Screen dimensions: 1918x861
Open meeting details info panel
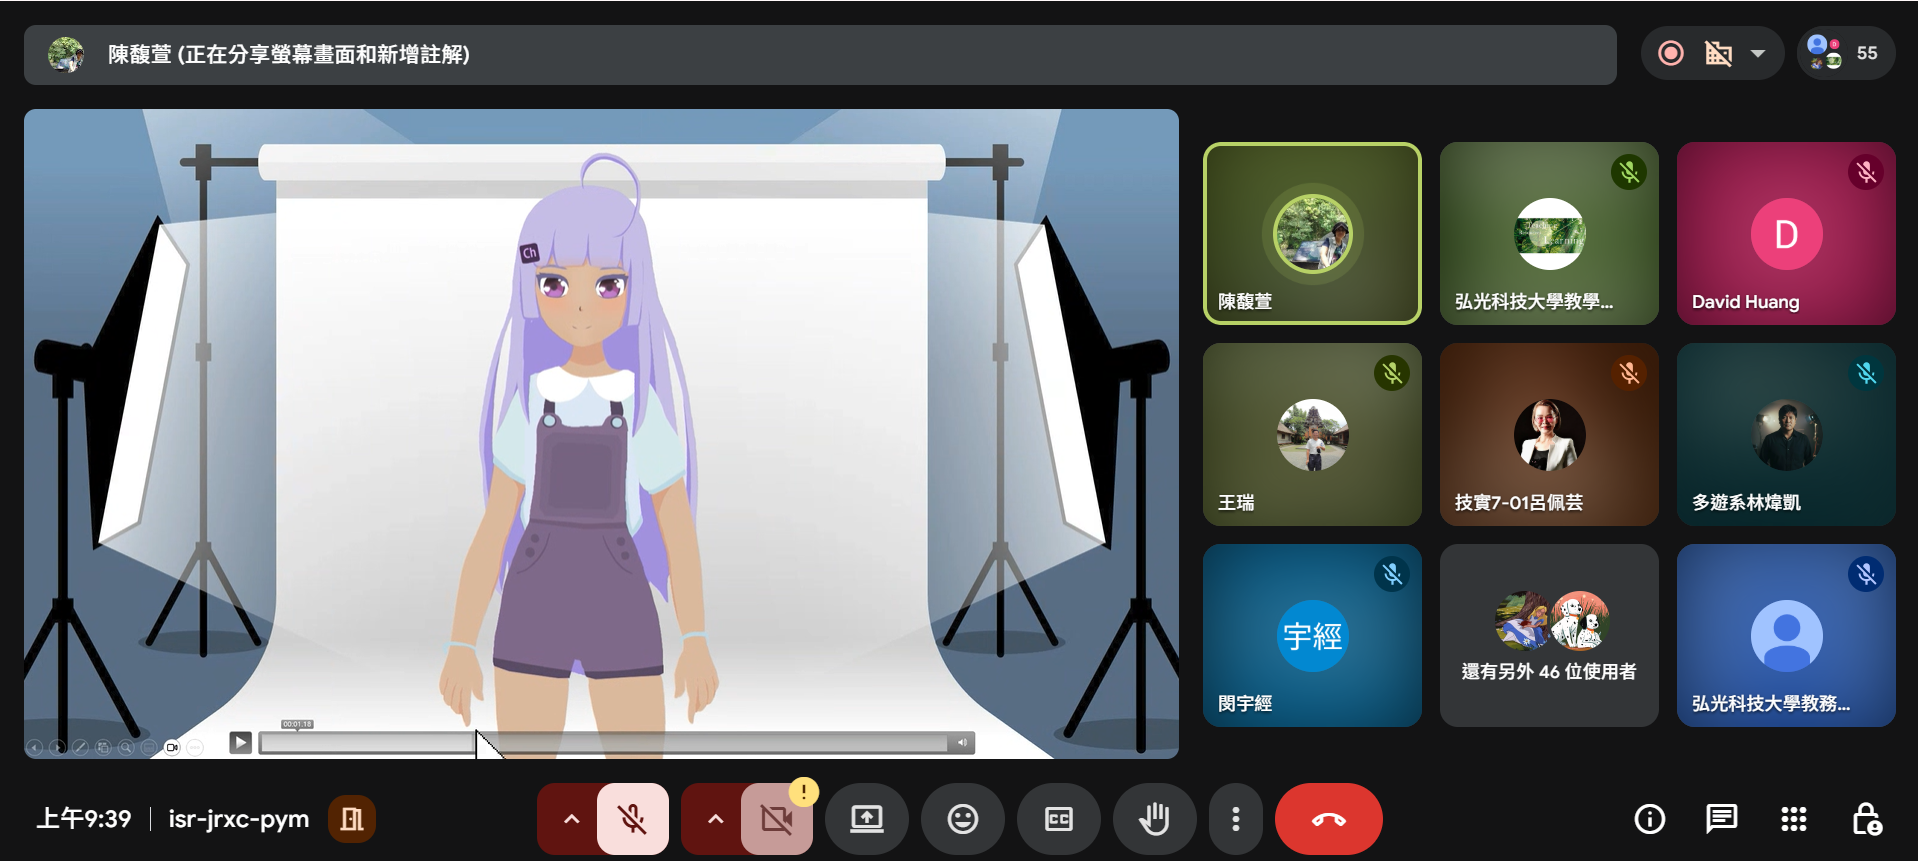(1649, 819)
